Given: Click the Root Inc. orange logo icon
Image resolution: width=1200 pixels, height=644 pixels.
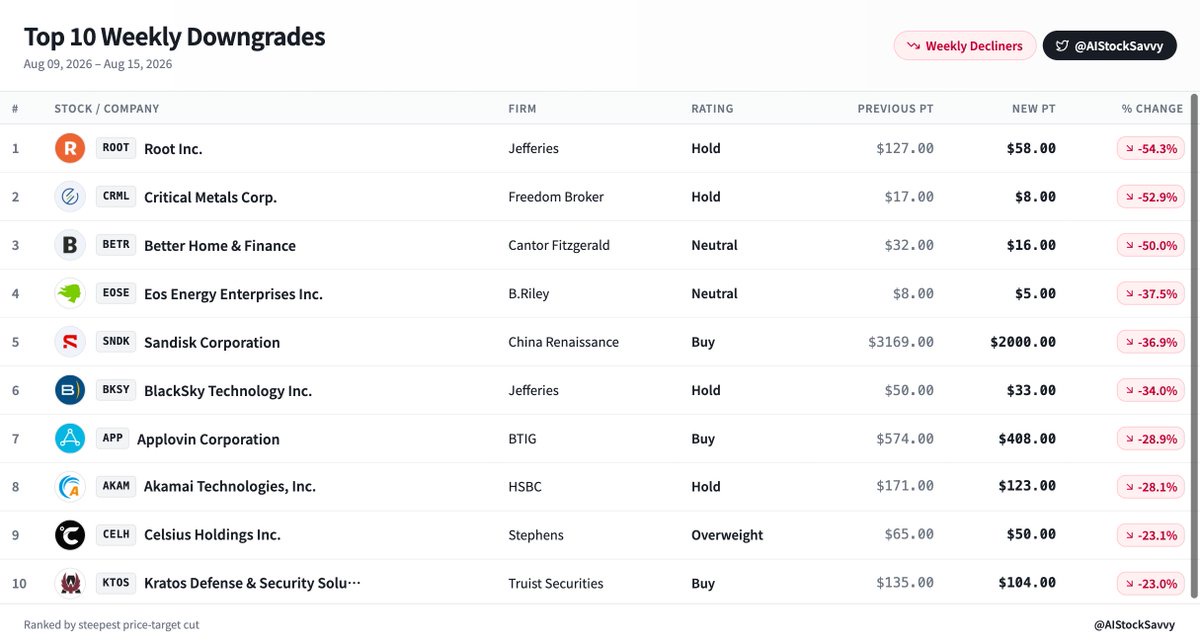Looking at the screenshot, I should [70, 149].
